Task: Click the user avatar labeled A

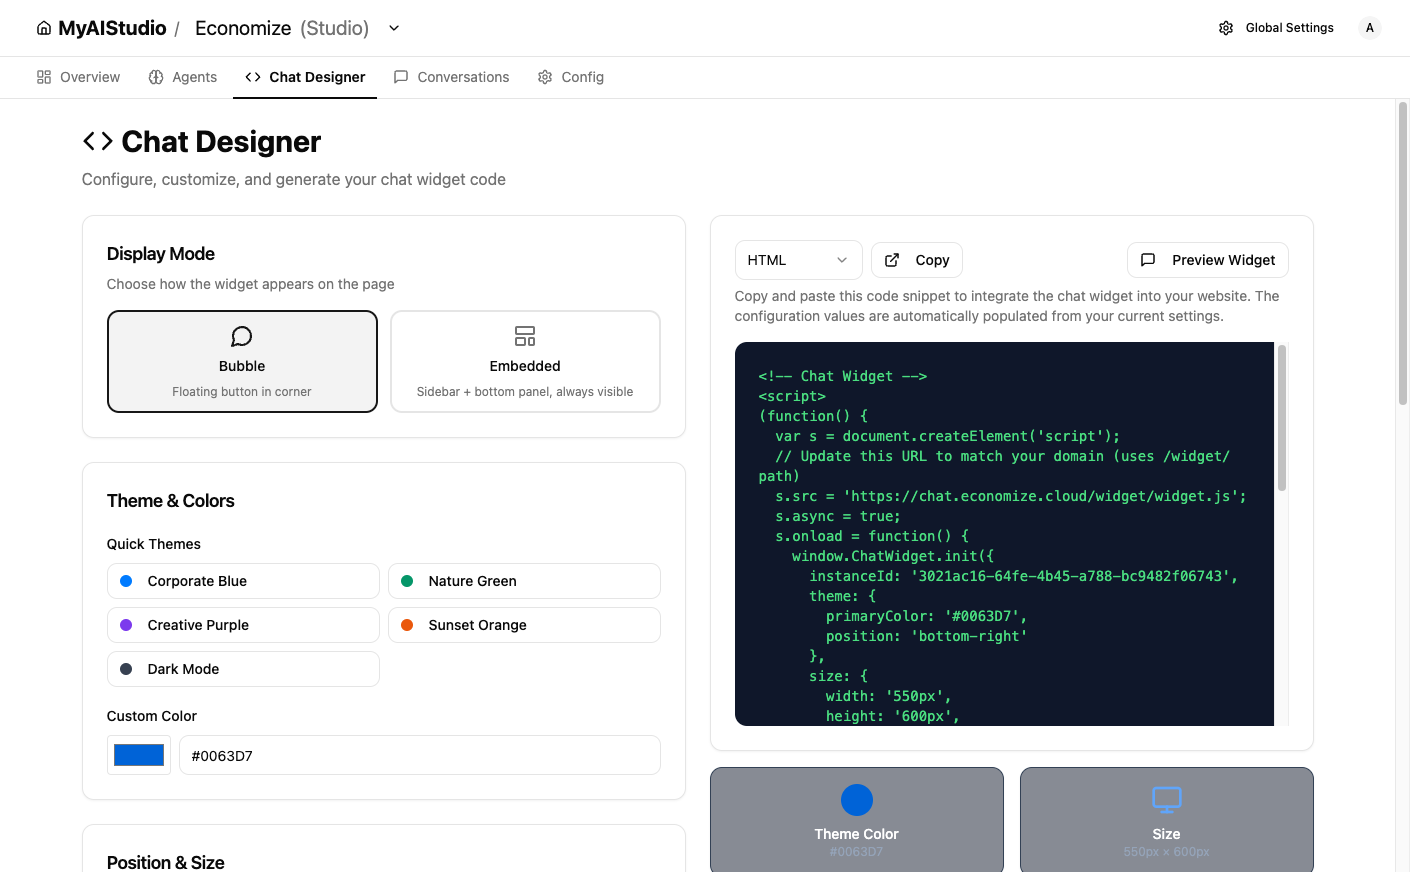Action: pos(1369,28)
